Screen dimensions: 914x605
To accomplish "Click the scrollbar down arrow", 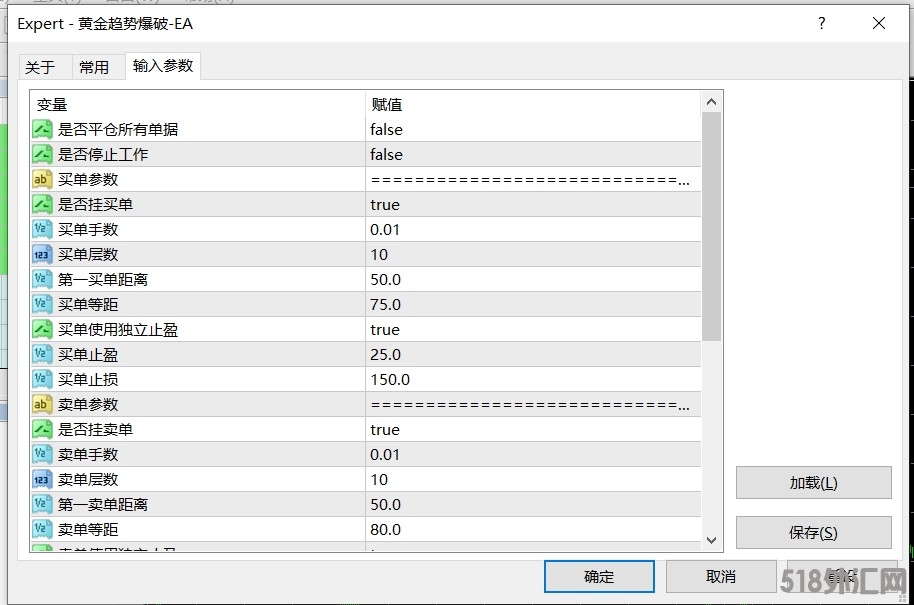I will pos(712,539).
